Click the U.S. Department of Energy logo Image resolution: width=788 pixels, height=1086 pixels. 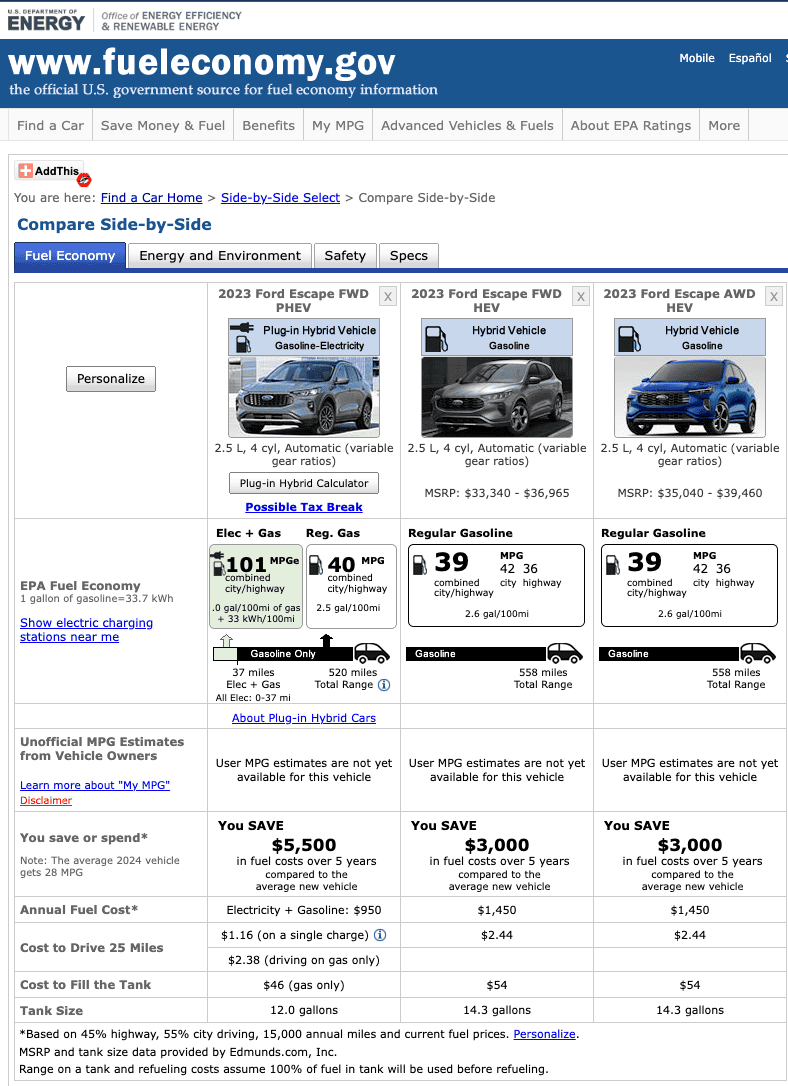pos(46,20)
